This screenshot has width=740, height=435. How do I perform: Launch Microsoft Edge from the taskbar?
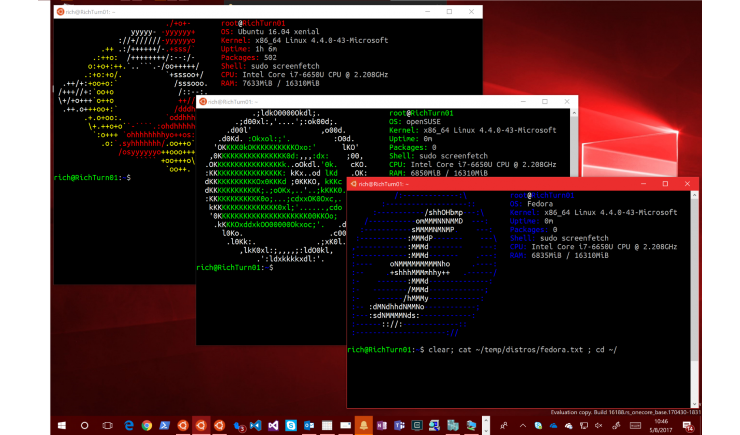point(130,425)
